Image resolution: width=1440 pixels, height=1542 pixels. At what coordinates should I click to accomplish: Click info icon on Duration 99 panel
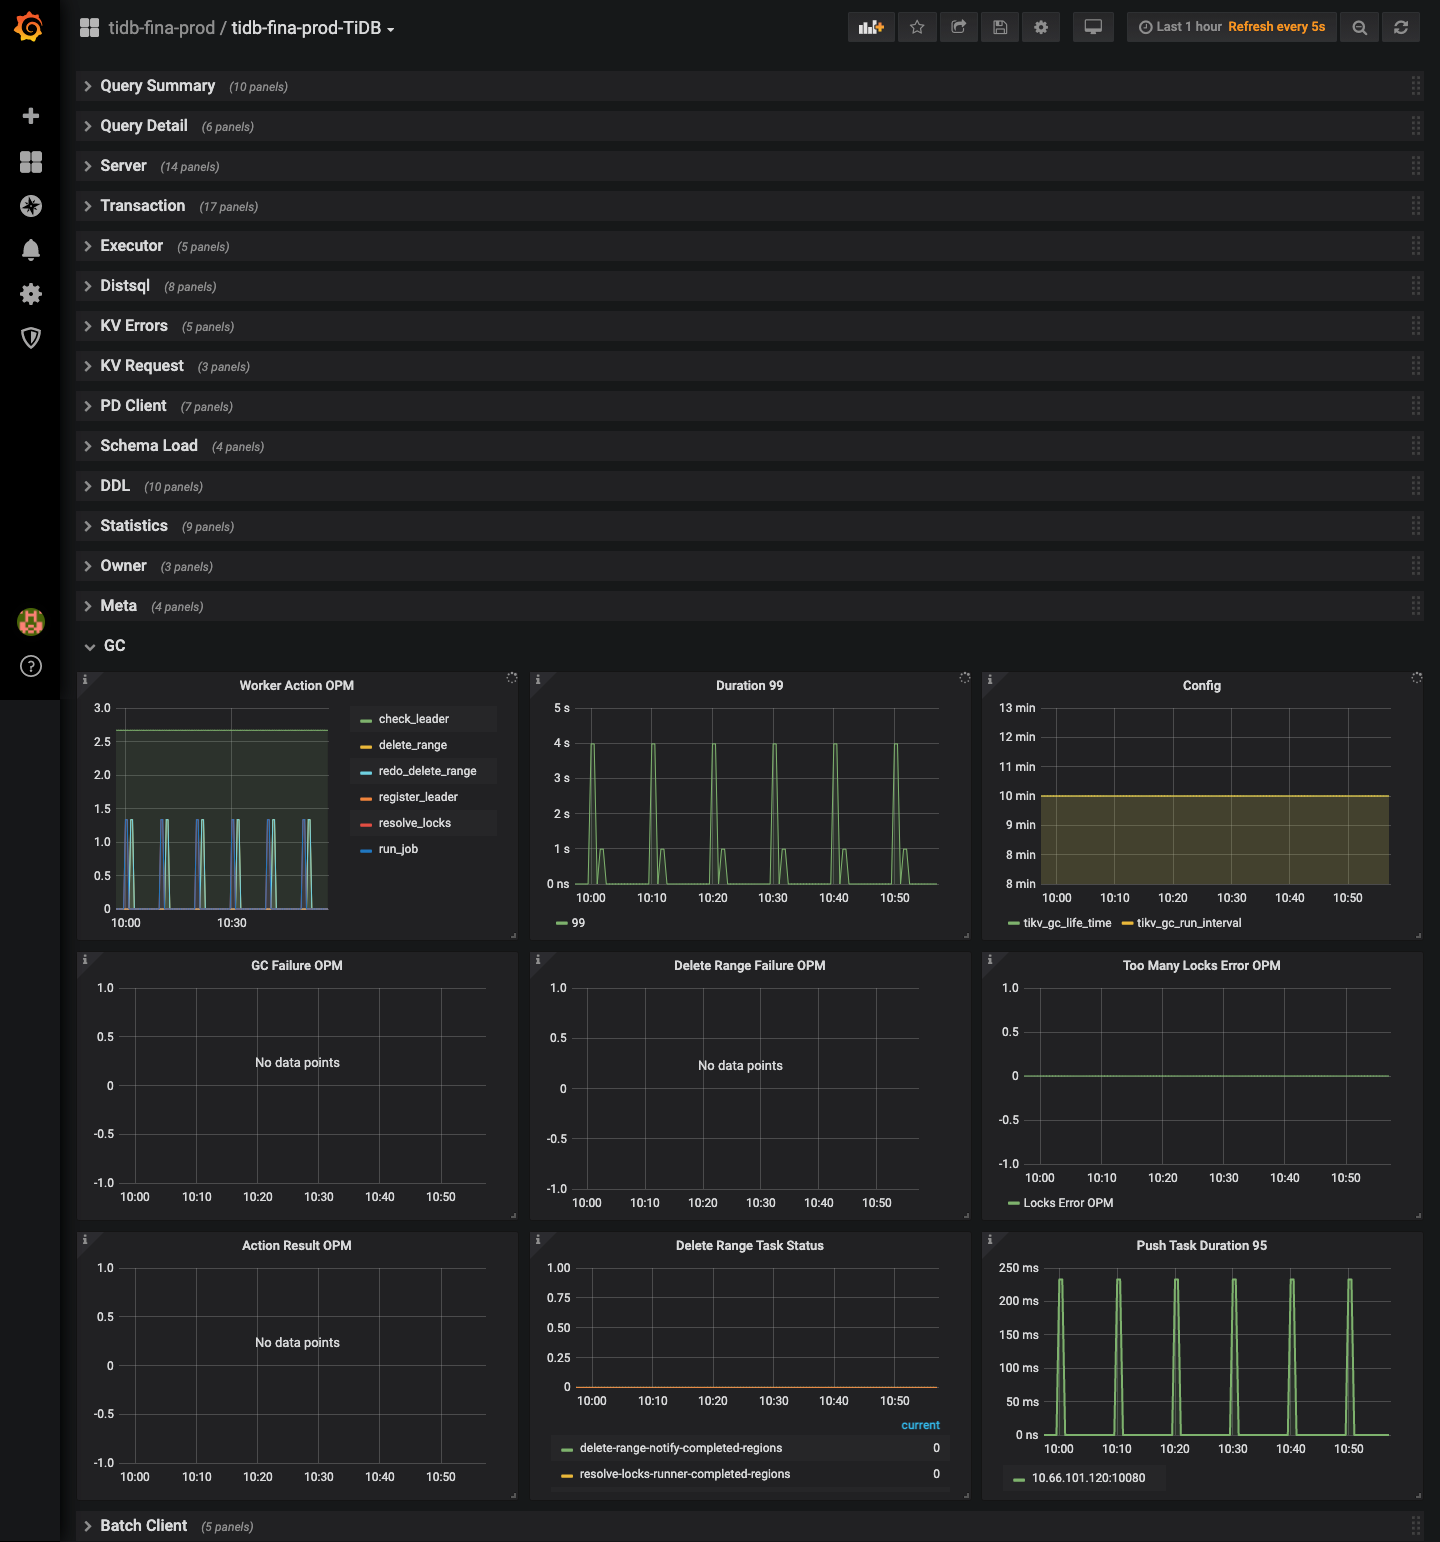pos(538,680)
